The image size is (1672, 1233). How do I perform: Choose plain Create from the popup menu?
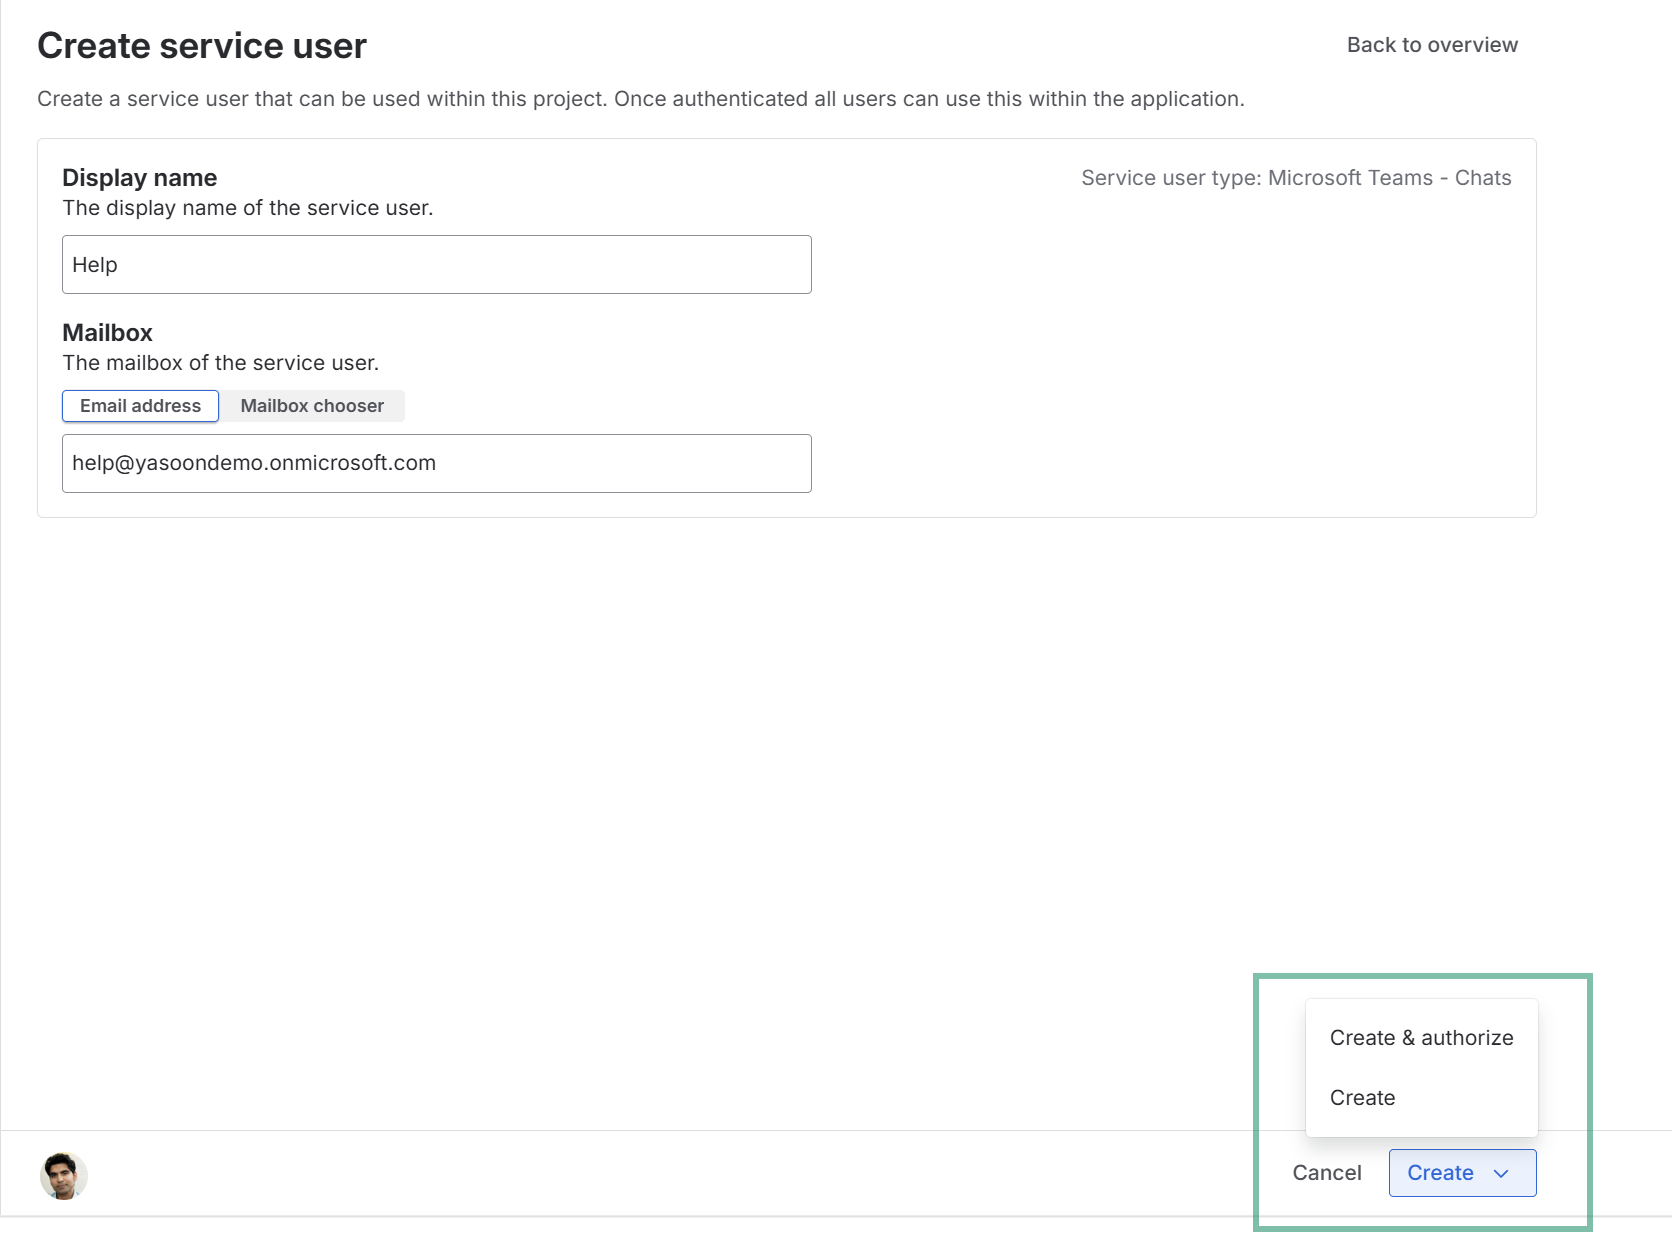(1362, 1098)
